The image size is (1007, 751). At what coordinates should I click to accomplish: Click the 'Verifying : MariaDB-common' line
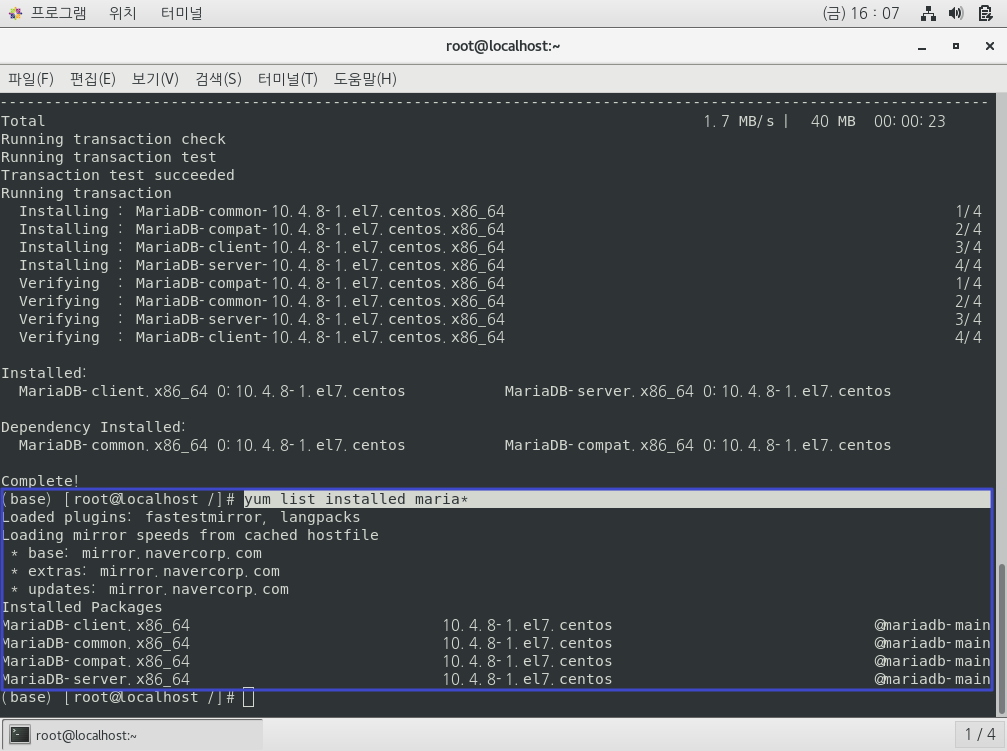point(262,301)
